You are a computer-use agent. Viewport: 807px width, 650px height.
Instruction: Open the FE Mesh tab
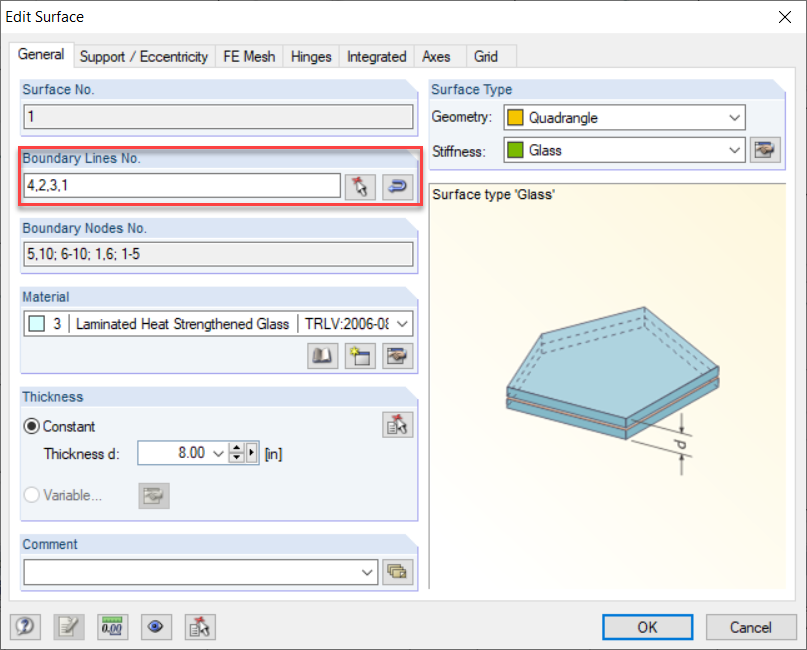249,57
